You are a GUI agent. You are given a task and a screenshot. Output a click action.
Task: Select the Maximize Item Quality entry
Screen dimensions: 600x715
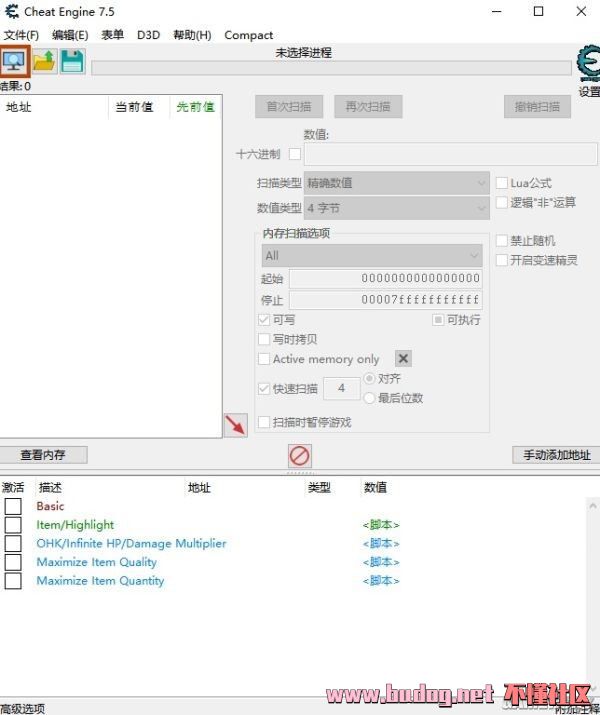point(97,562)
